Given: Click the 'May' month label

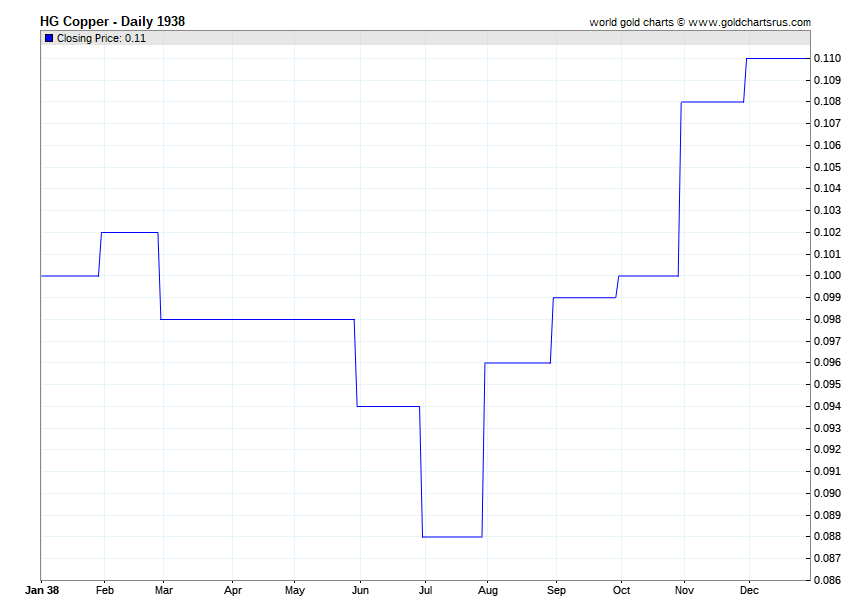Looking at the screenshot, I should point(295,591).
